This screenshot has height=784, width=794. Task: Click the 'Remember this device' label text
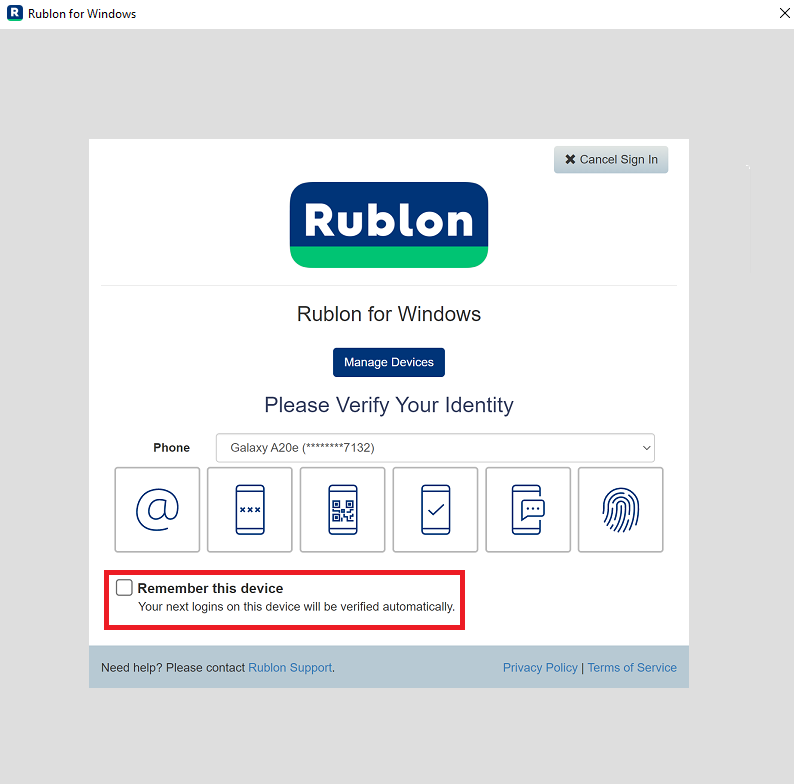(x=210, y=588)
